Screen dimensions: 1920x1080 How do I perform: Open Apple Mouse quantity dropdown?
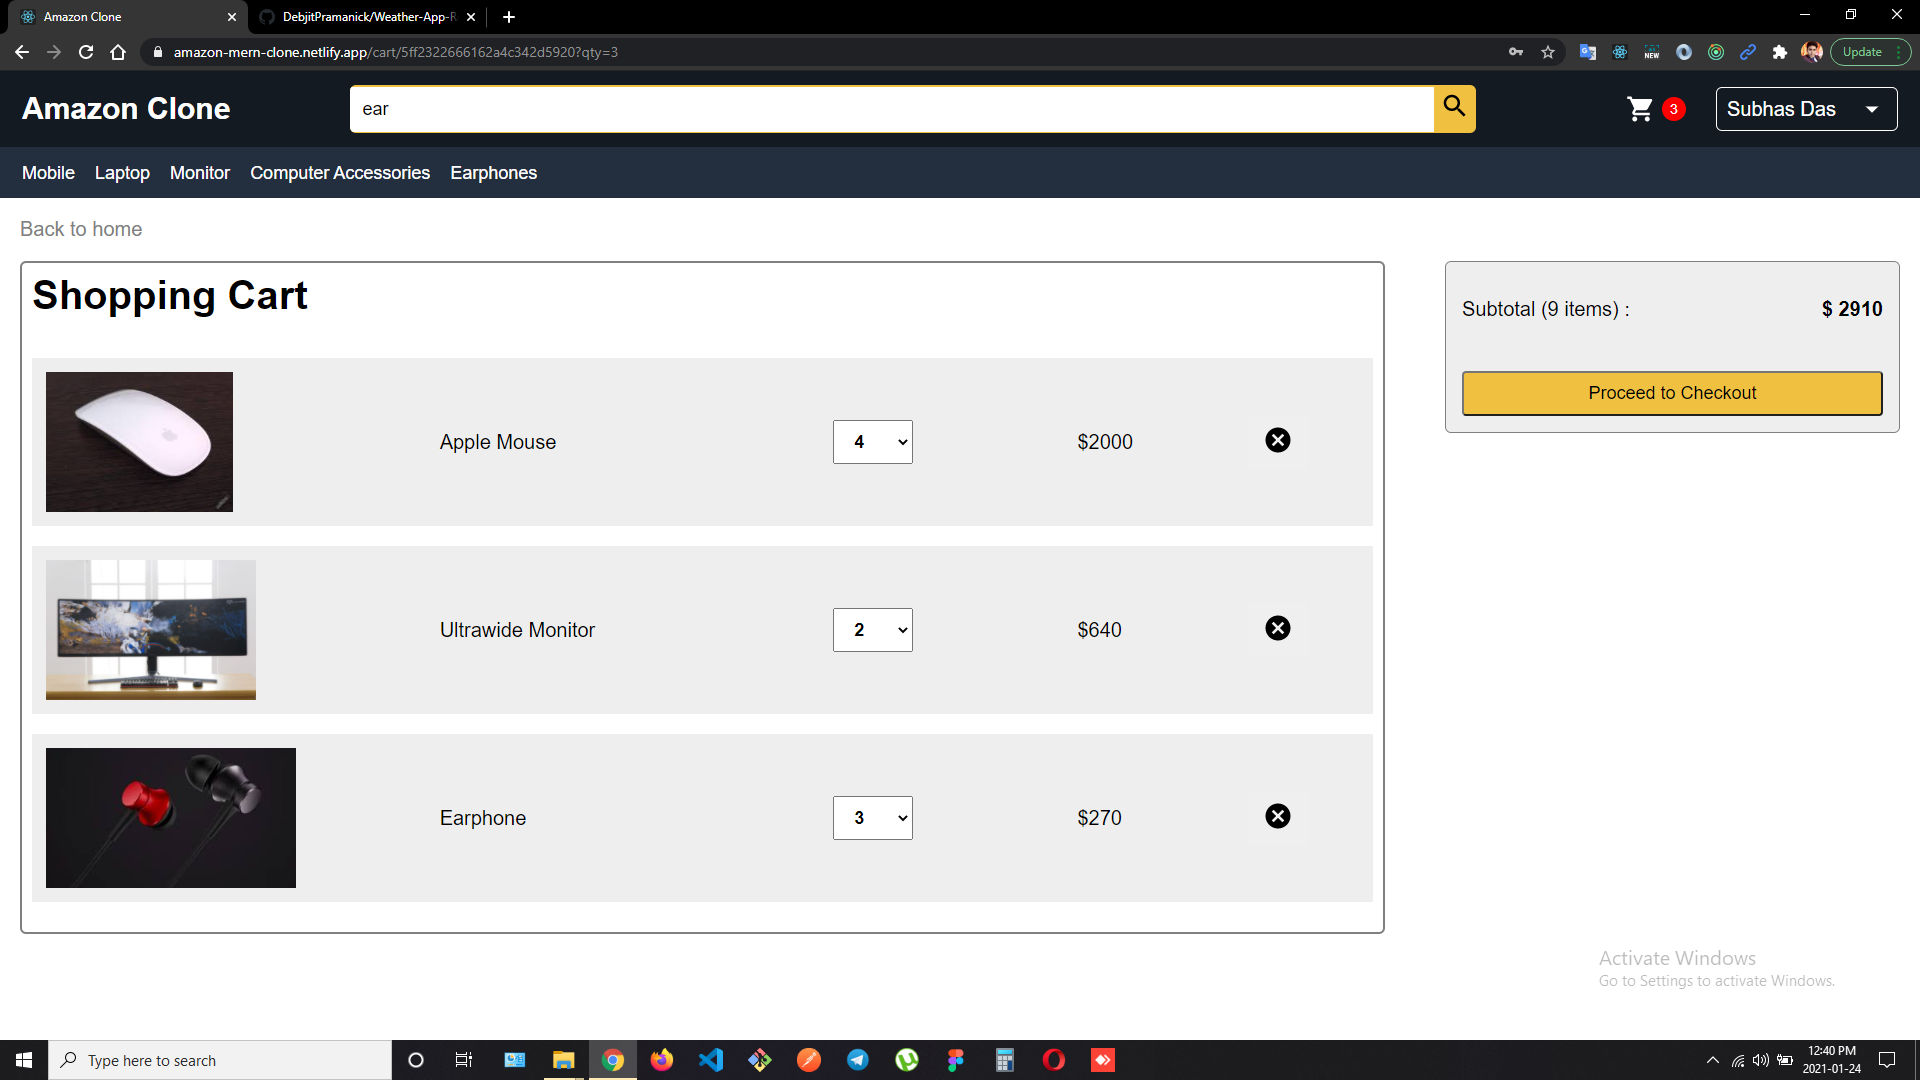point(872,442)
